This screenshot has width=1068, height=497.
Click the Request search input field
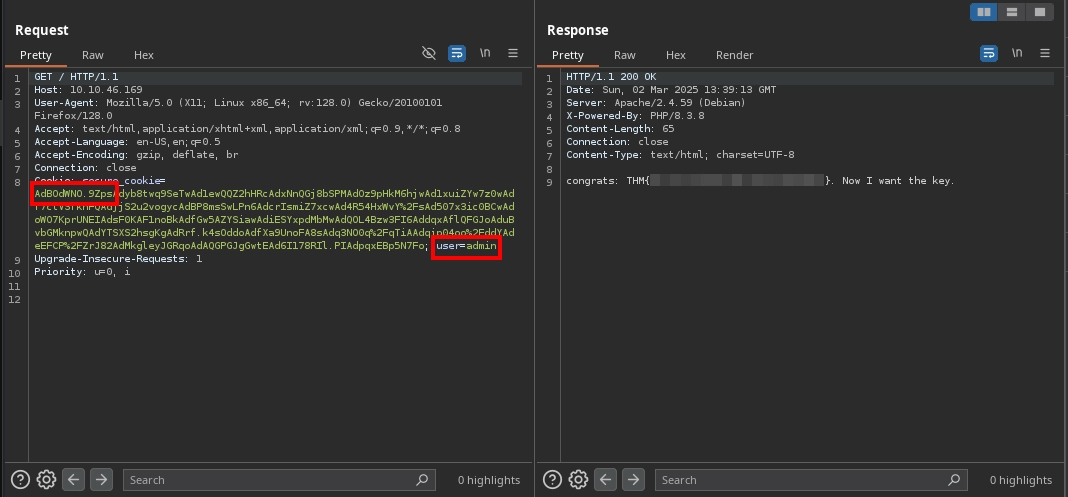click(270, 480)
